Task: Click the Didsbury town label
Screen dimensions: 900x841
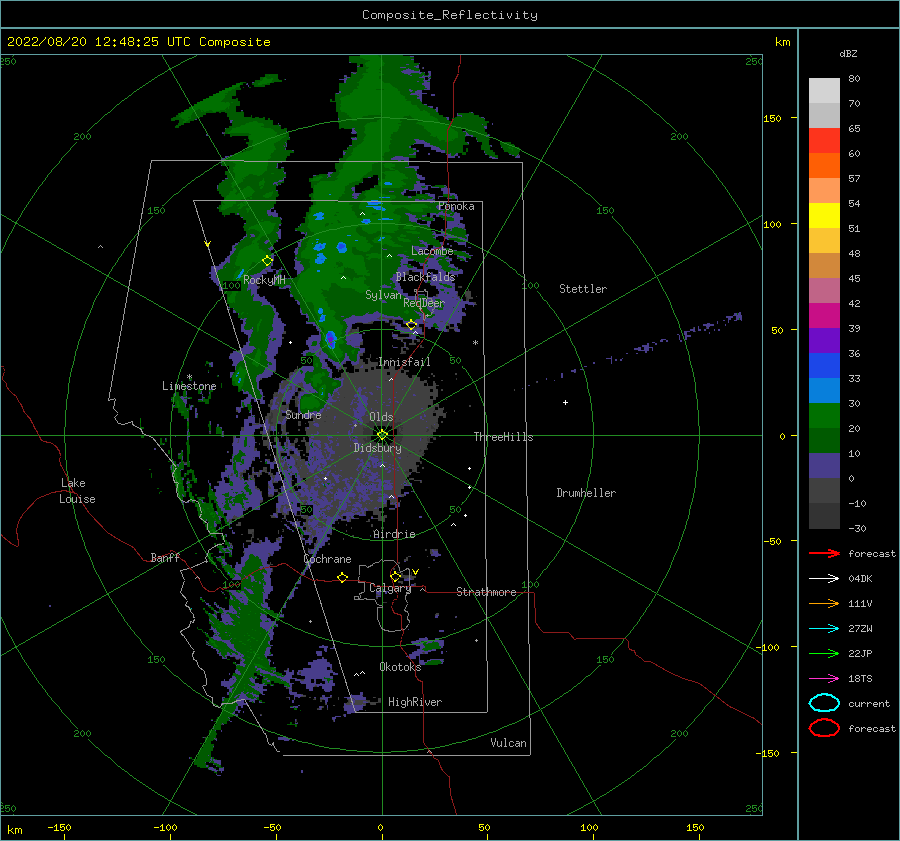Action: tap(377, 448)
